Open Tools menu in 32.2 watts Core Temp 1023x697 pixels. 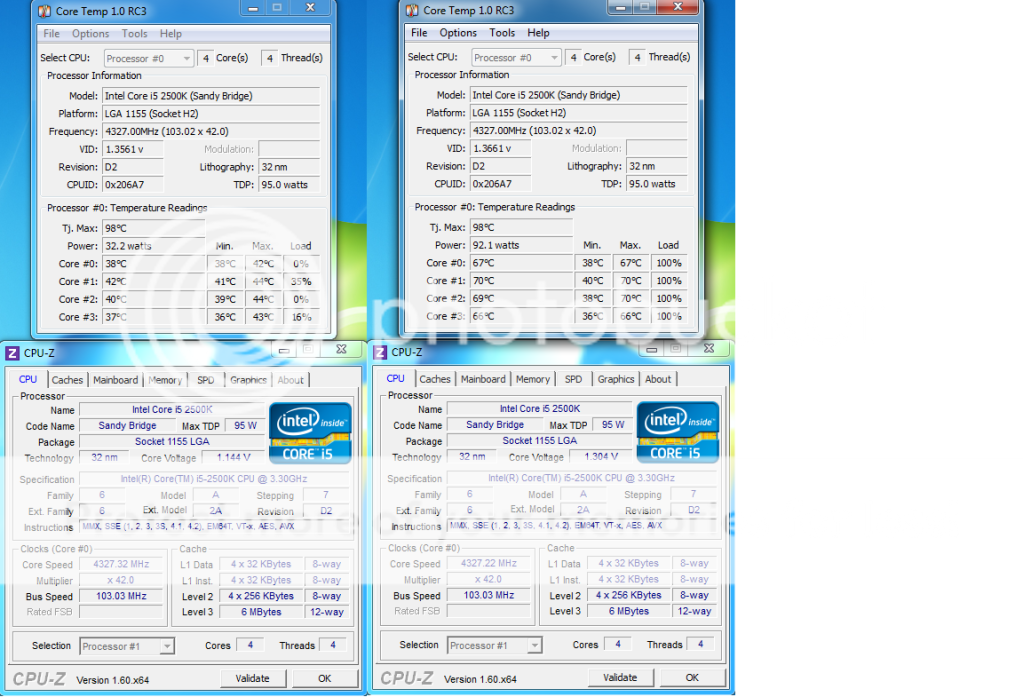[x=134, y=34]
